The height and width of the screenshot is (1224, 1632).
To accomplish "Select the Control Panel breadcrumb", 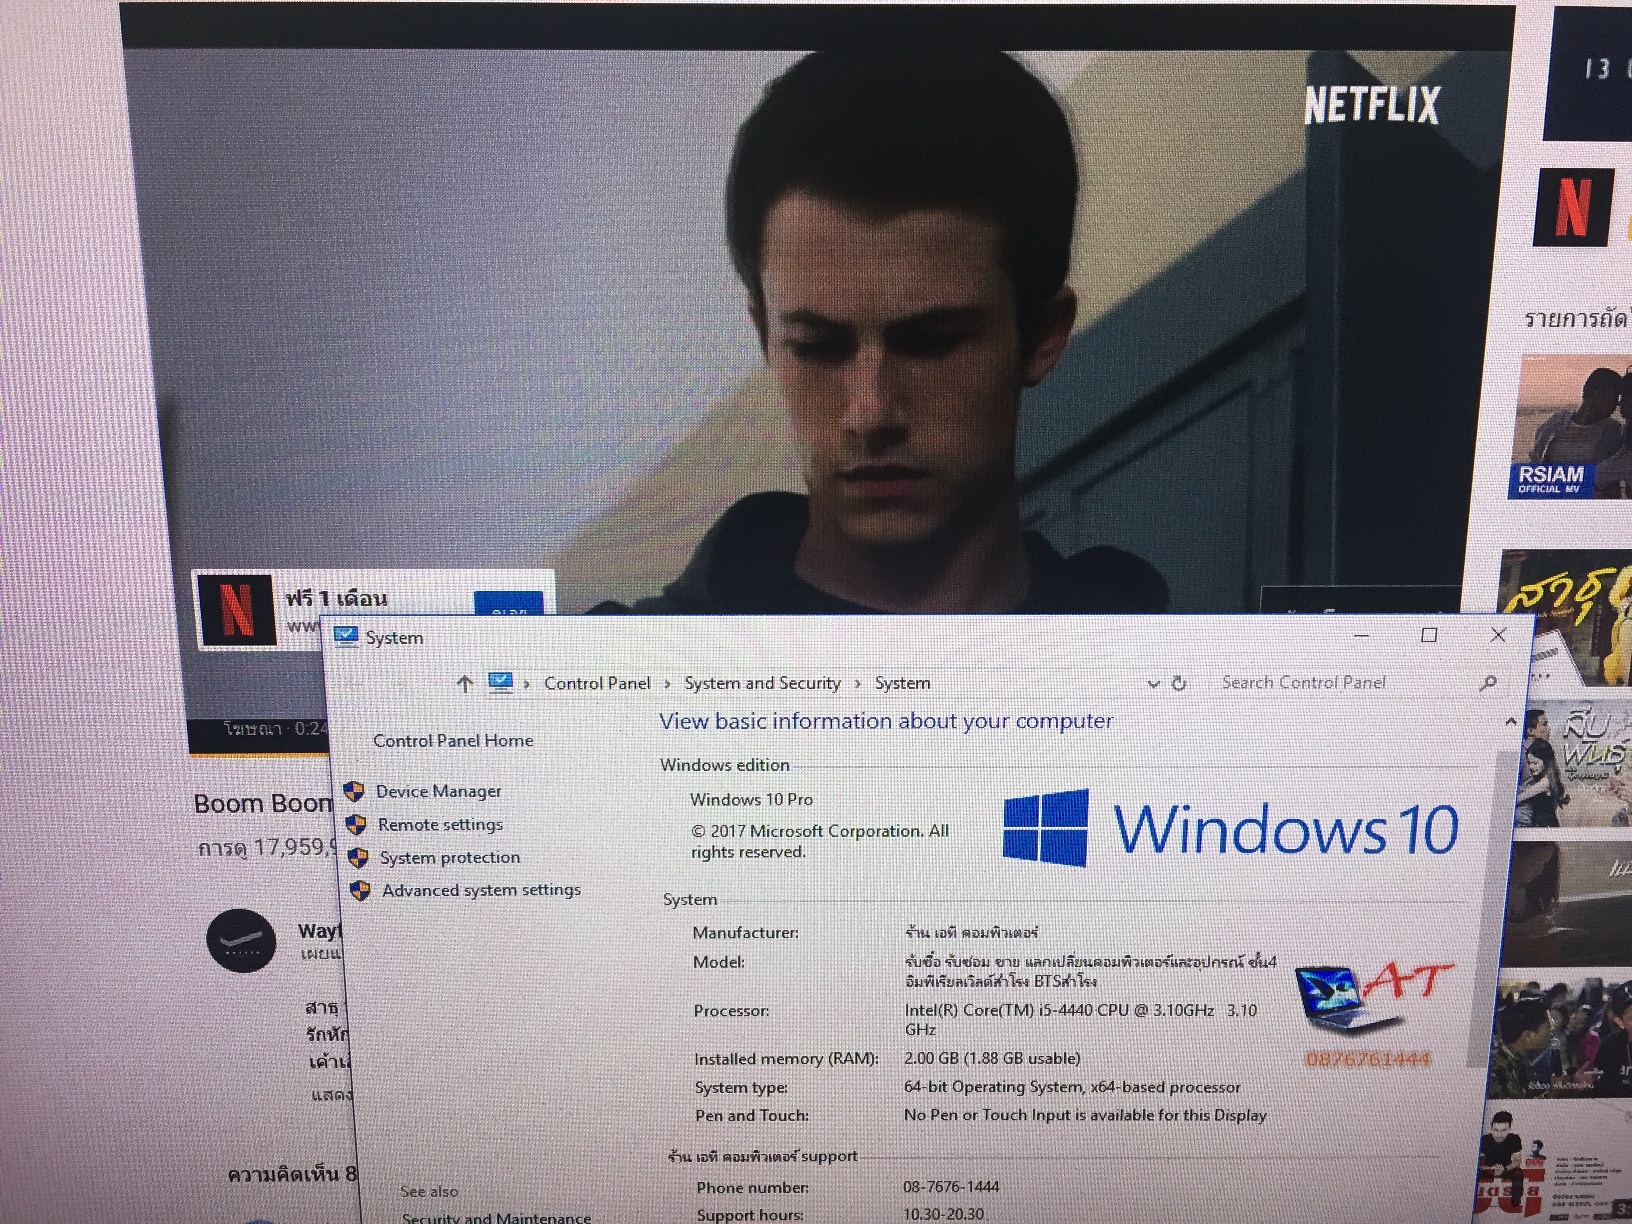I will click(597, 683).
